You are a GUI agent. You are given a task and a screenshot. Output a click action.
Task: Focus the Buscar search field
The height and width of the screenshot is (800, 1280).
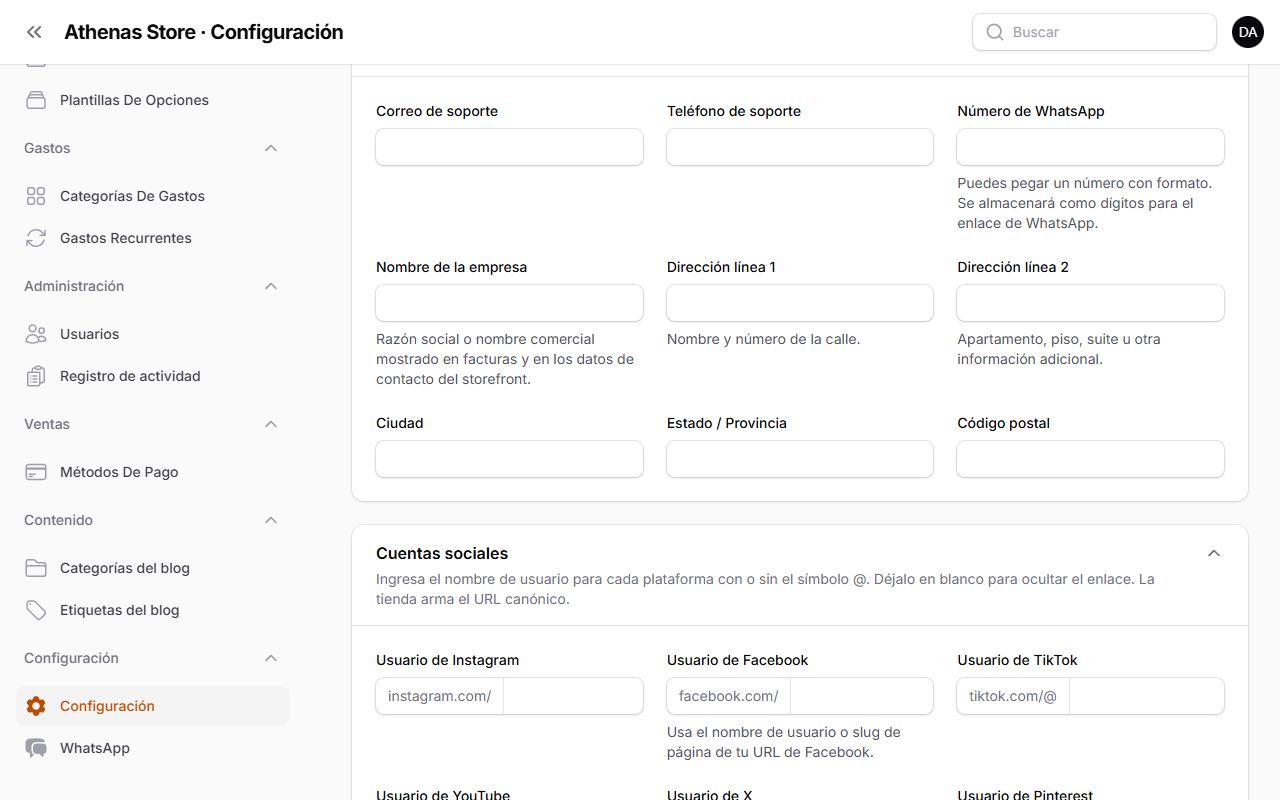(x=1094, y=32)
